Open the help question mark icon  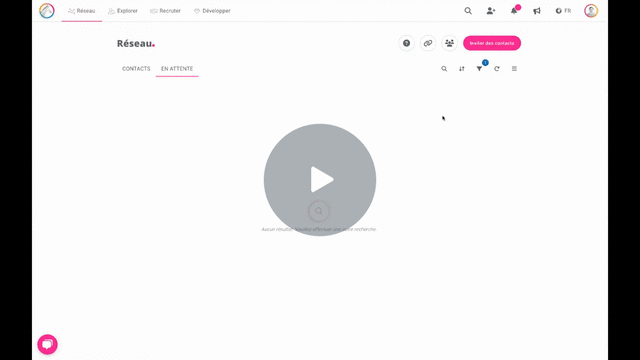407,43
